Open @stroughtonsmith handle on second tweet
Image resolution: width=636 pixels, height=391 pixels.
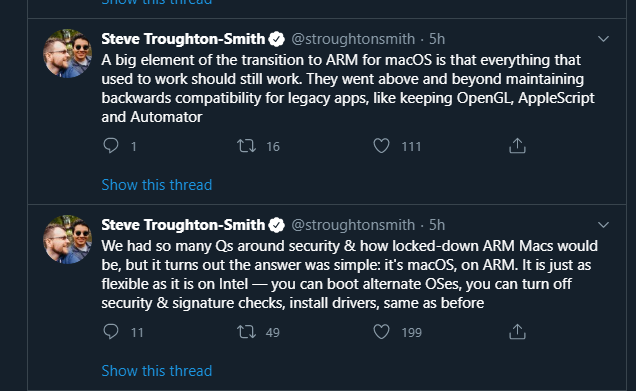pos(353,225)
